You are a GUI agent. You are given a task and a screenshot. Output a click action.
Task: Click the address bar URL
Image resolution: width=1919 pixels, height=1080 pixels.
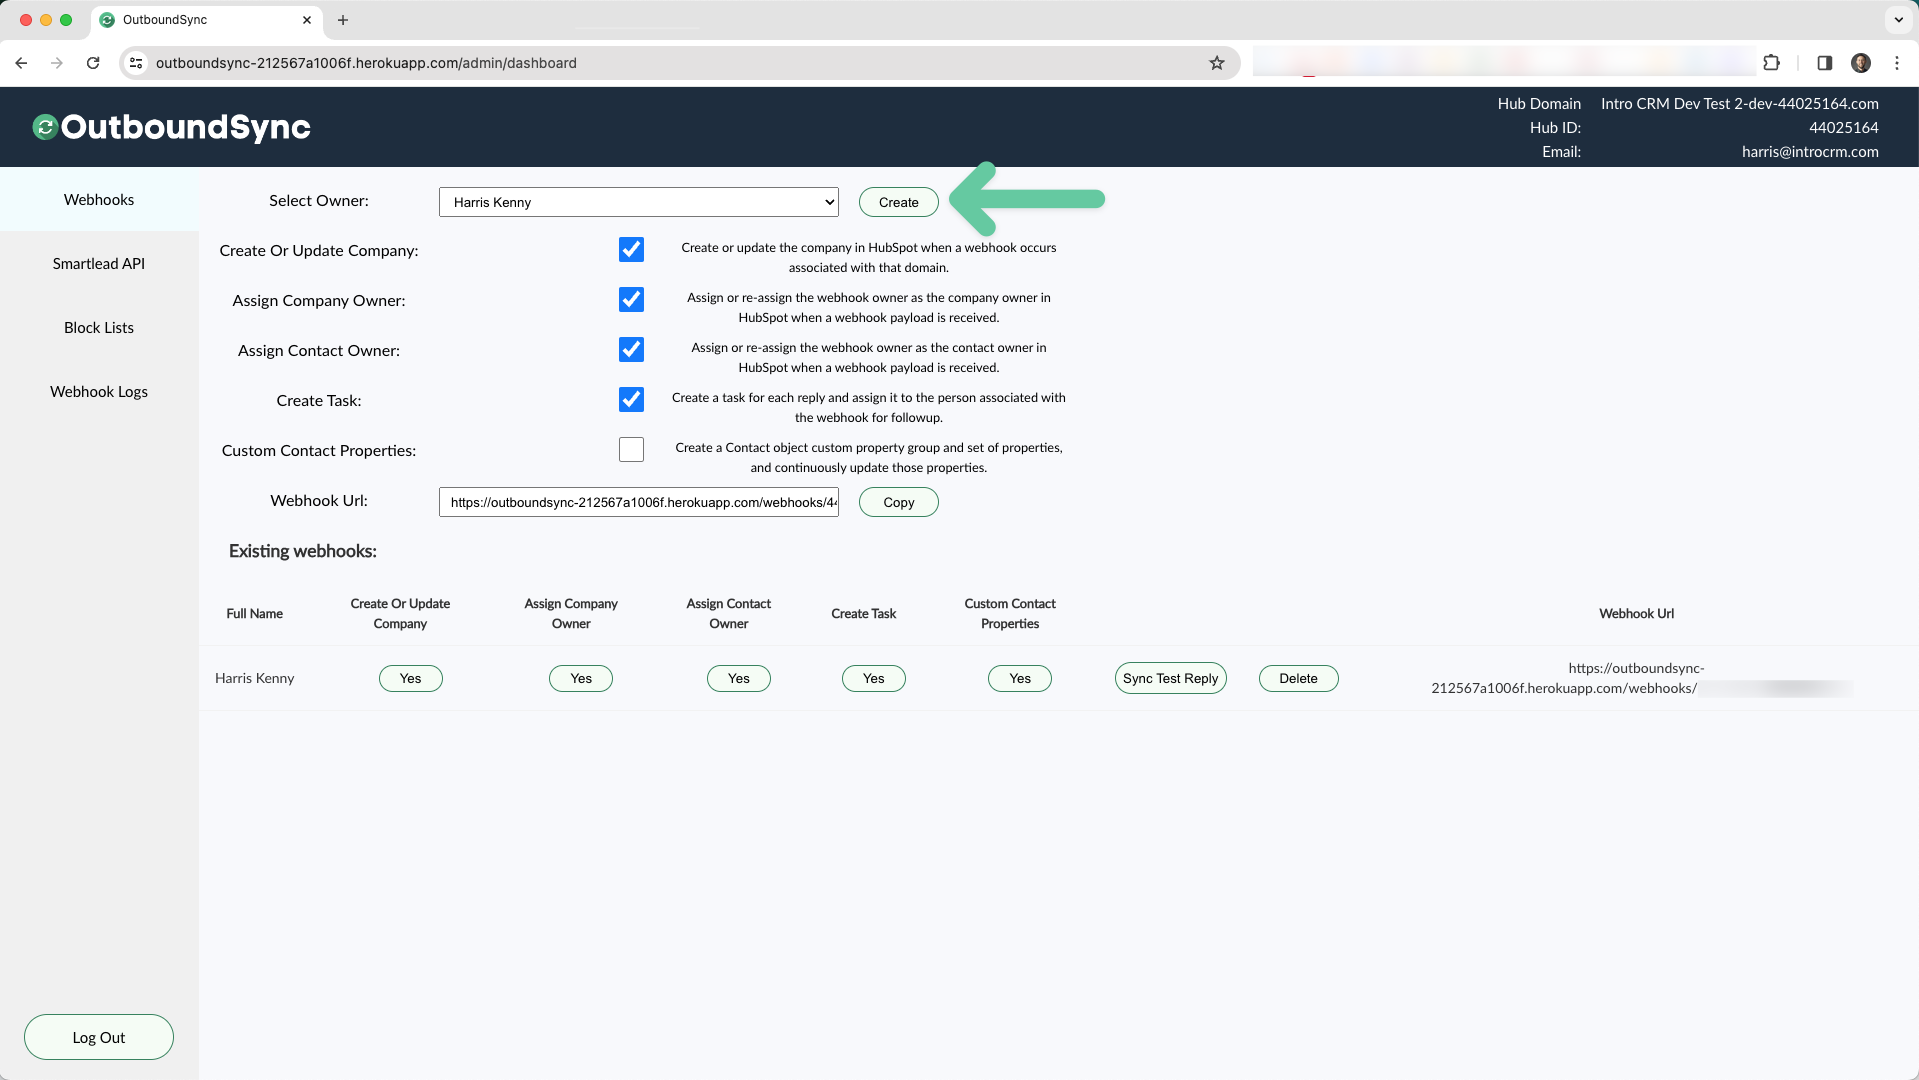point(366,63)
